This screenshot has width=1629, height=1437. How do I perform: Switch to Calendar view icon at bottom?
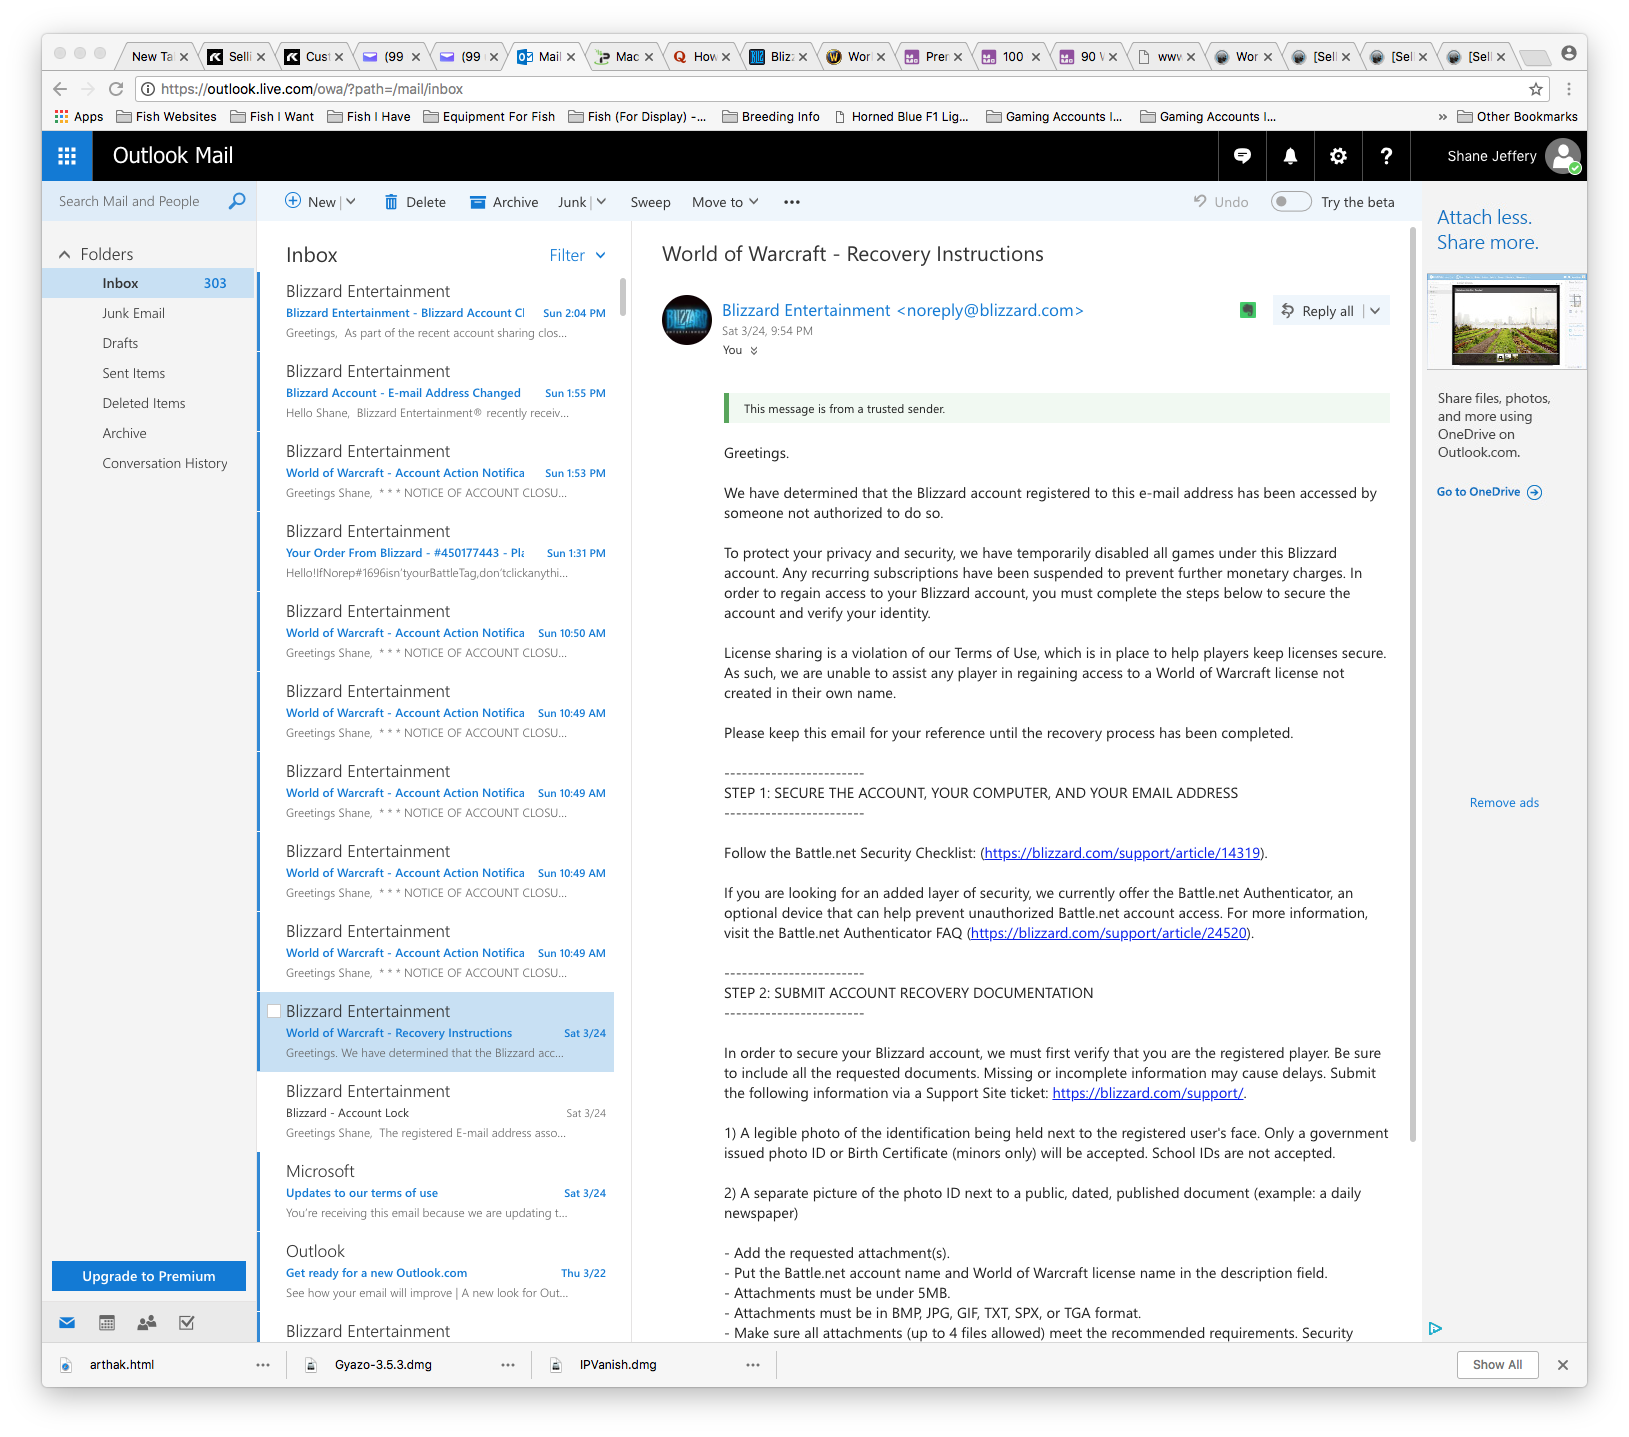(107, 1323)
